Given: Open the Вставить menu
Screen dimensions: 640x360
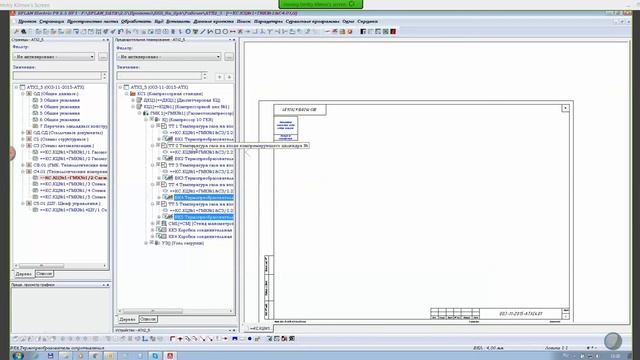Looking at the screenshot, I should click(x=178, y=21).
